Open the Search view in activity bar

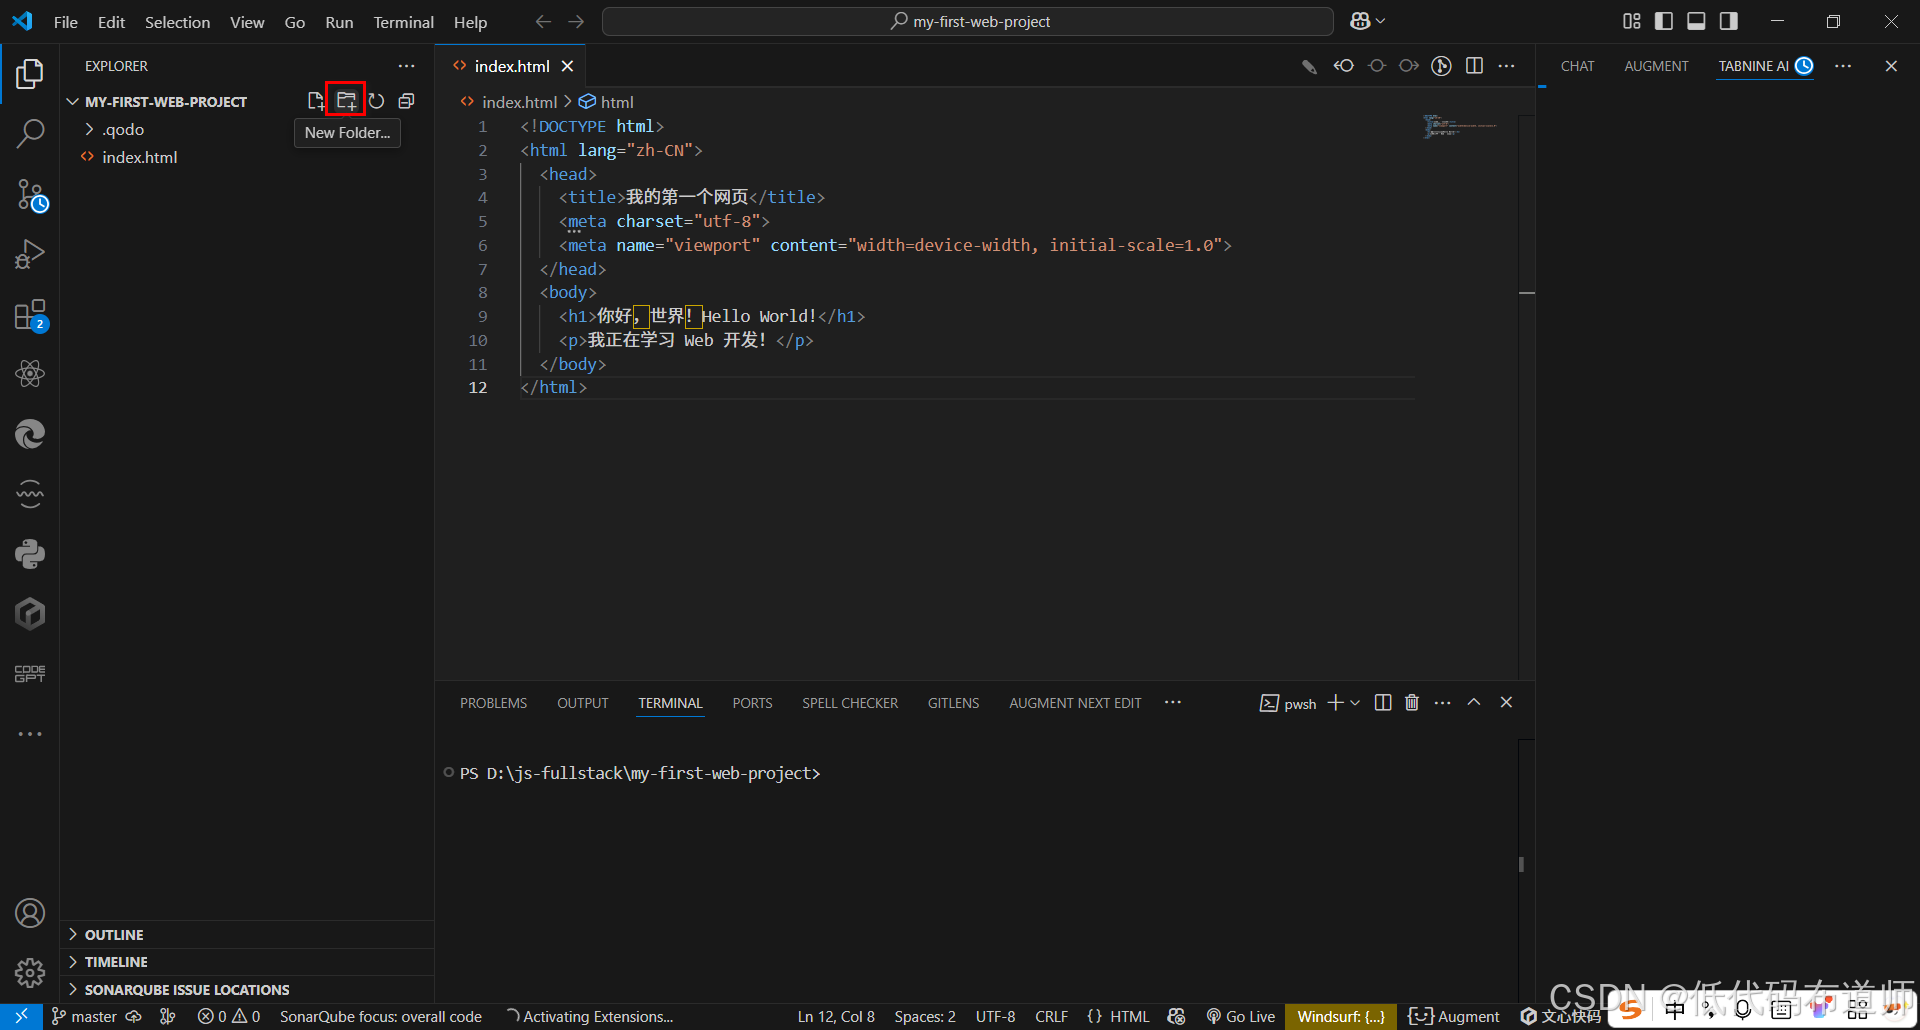tap(30, 133)
